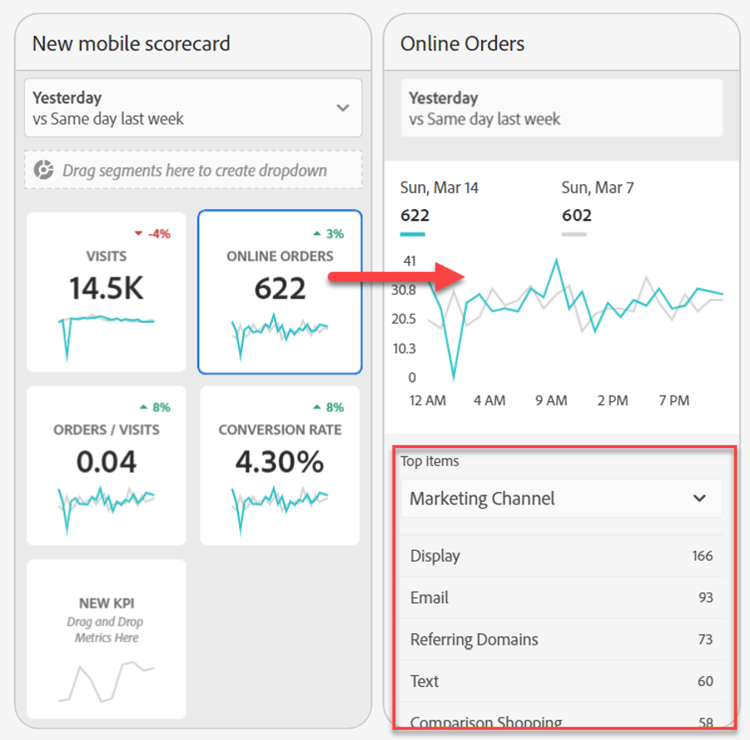Click the date range chevron arrow

click(x=342, y=108)
